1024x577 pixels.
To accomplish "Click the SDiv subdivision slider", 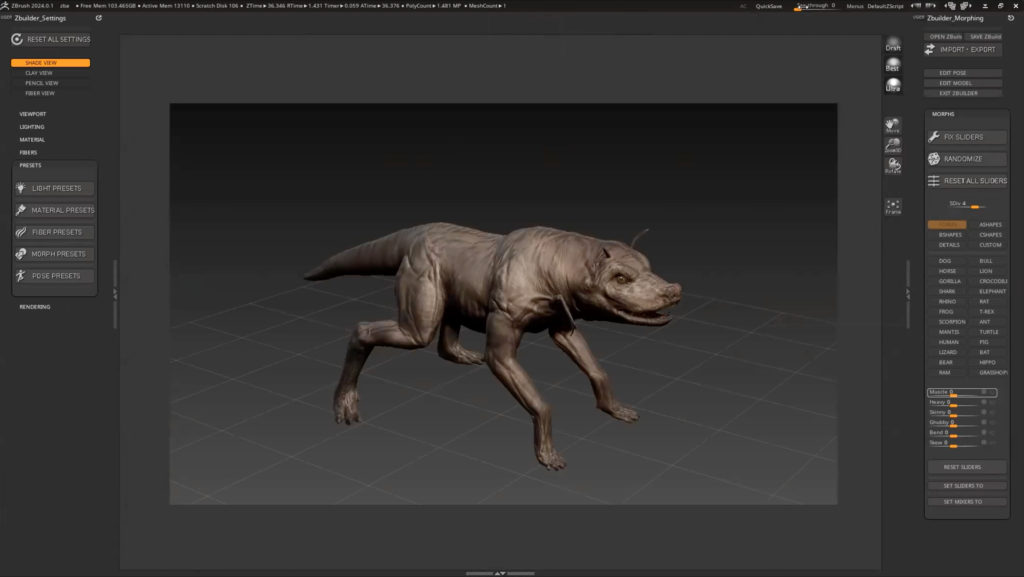I will [x=965, y=204].
